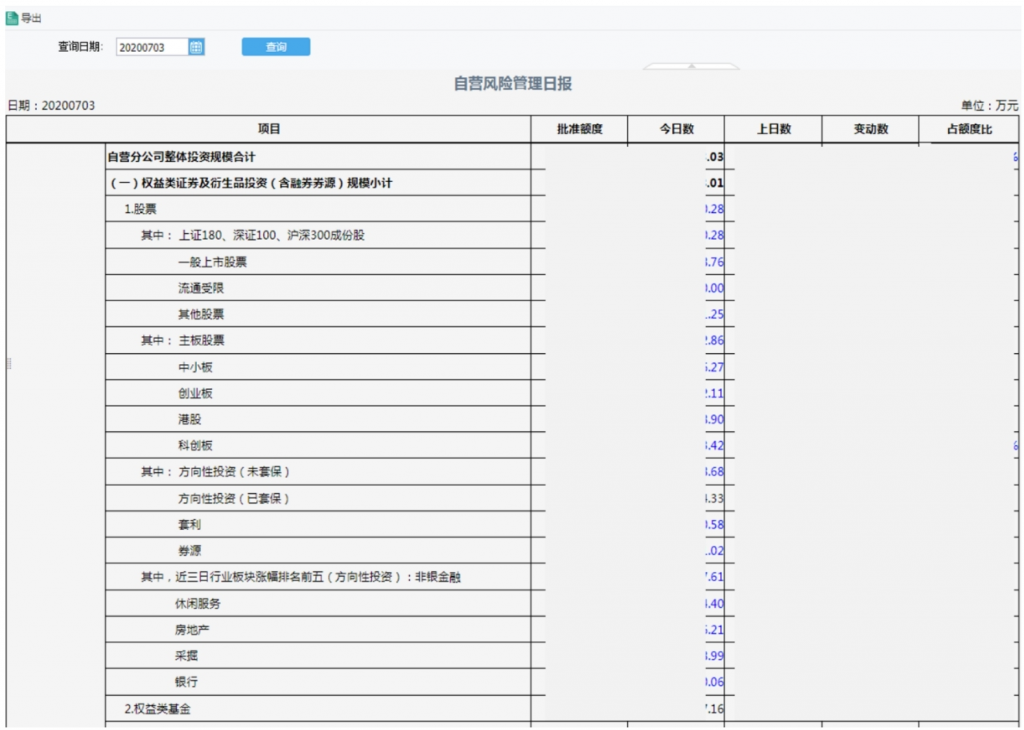This screenshot has height=730, width=1024.
Task: Click the 今日数 value in 中小板 row
Action: point(714,367)
